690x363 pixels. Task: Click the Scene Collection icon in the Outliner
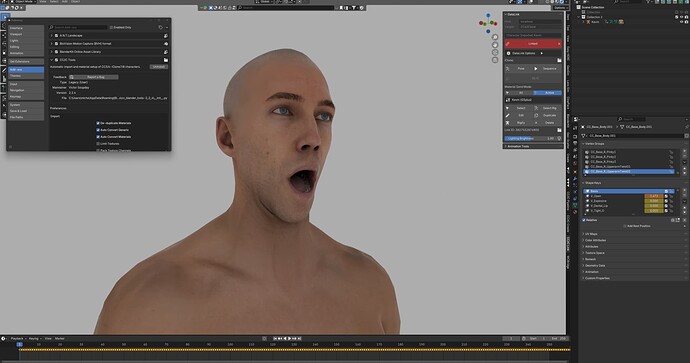click(579, 7)
